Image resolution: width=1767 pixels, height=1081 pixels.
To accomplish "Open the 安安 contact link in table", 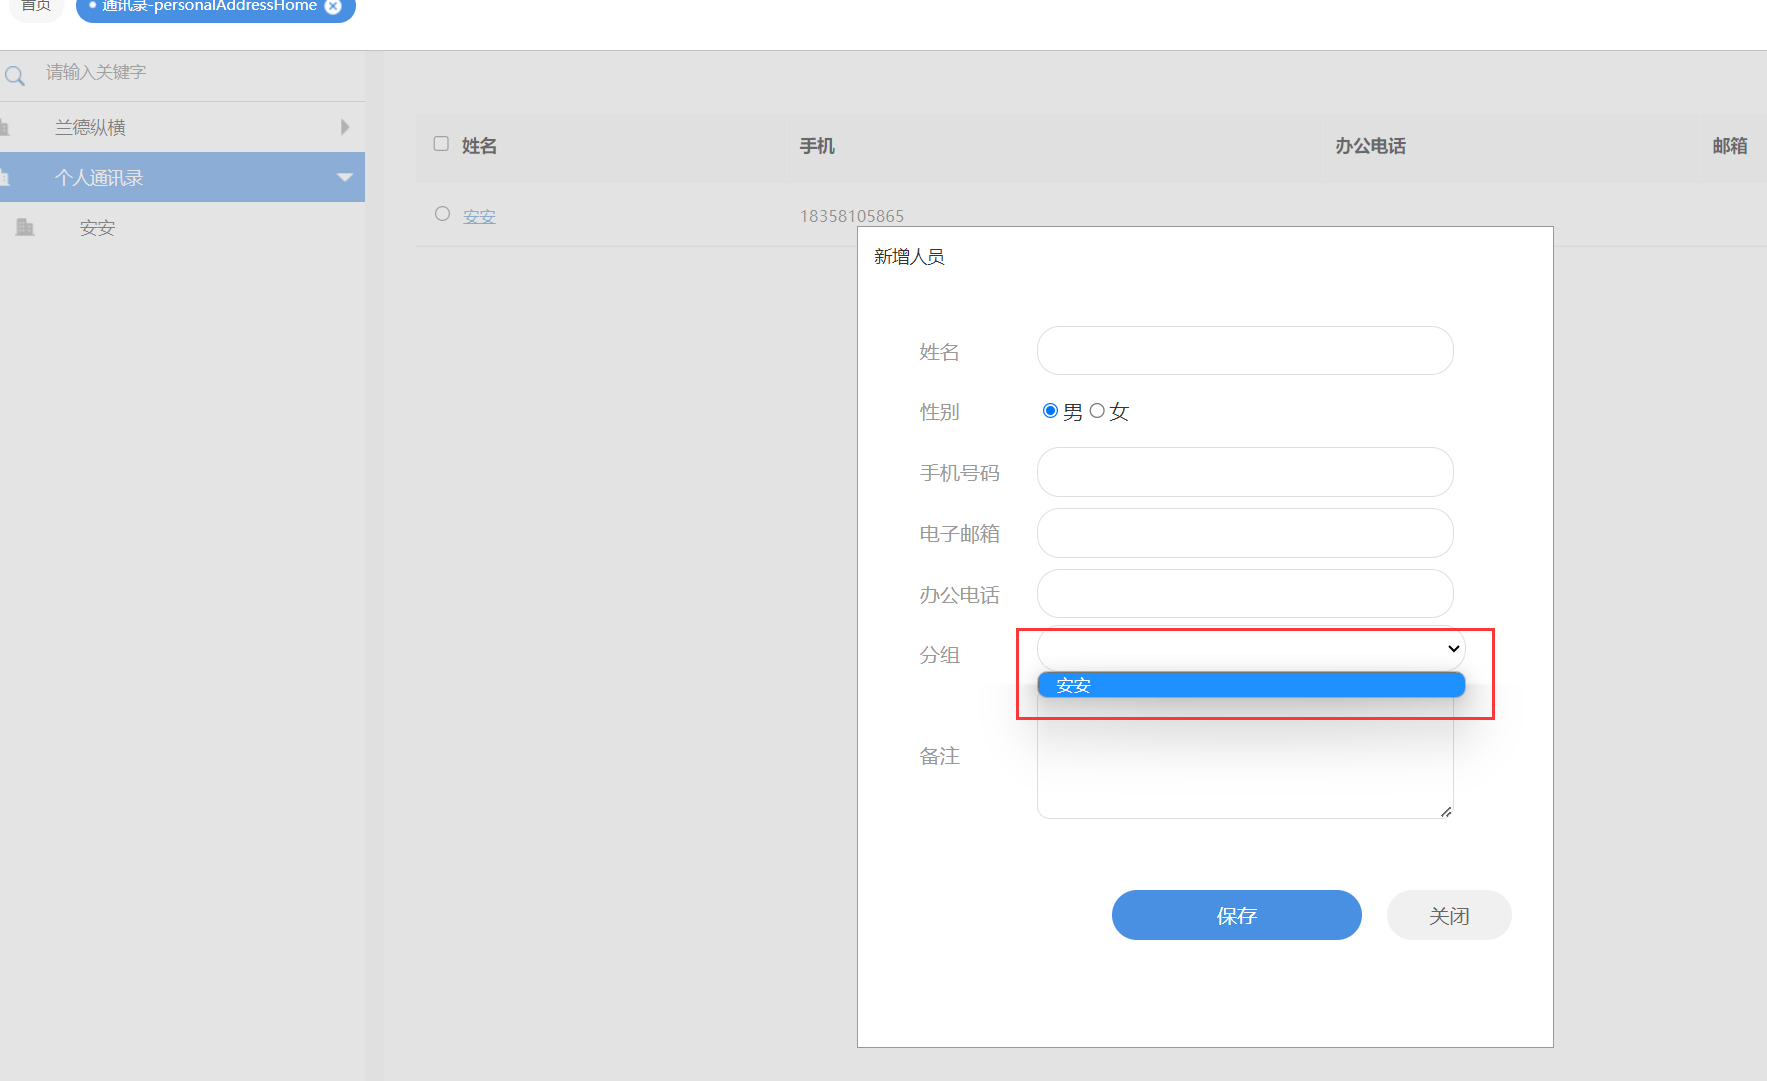I will [479, 216].
